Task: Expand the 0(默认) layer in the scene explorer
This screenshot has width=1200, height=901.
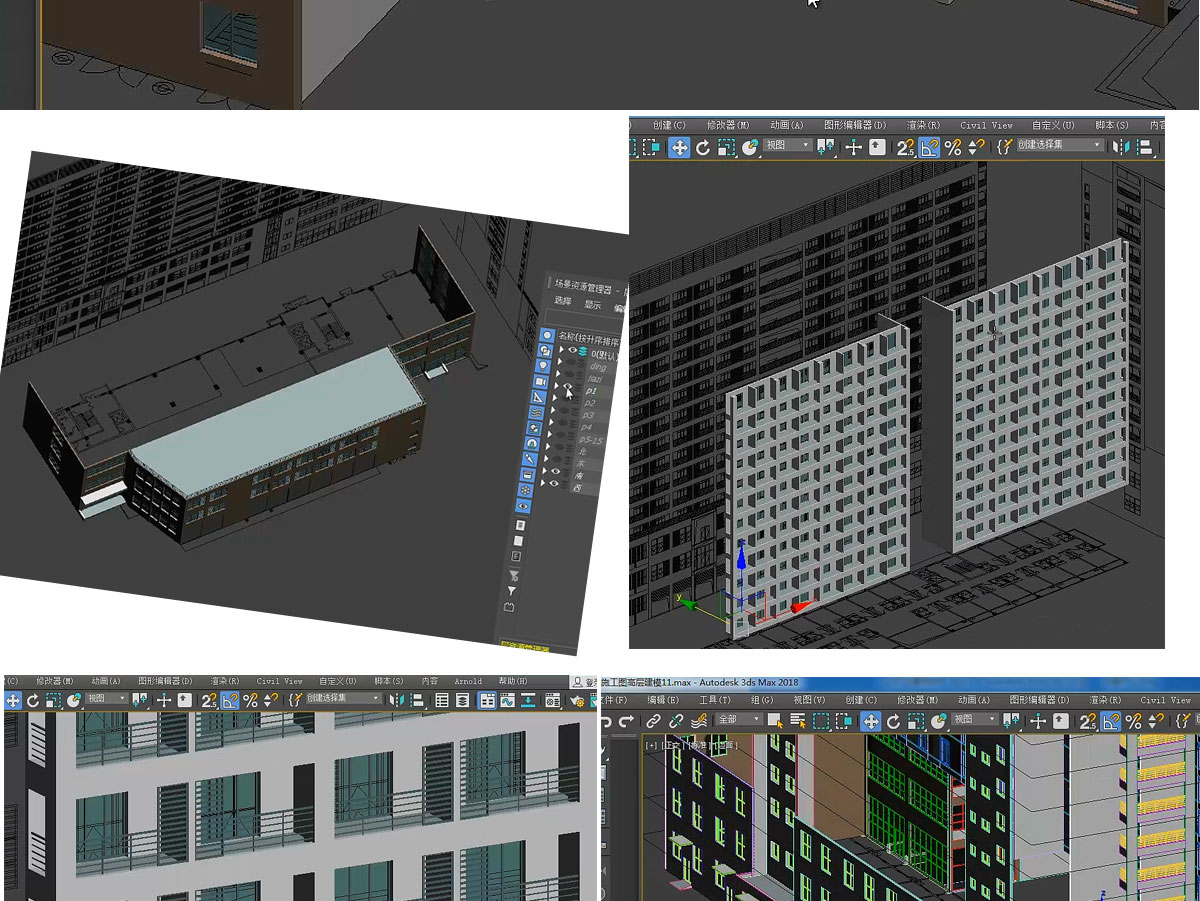Action: tap(560, 351)
